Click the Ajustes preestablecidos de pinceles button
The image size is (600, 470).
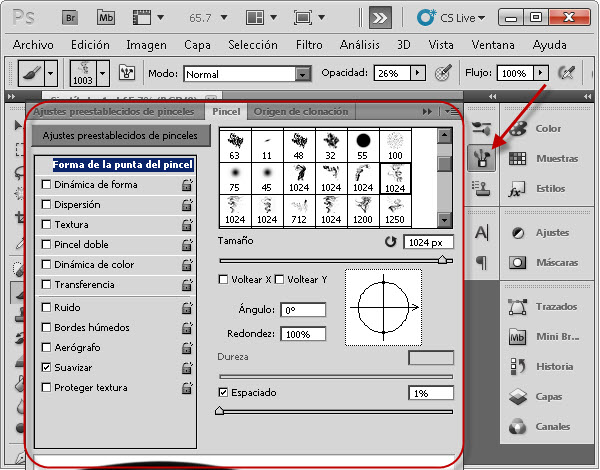pyautogui.click(x=121, y=135)
